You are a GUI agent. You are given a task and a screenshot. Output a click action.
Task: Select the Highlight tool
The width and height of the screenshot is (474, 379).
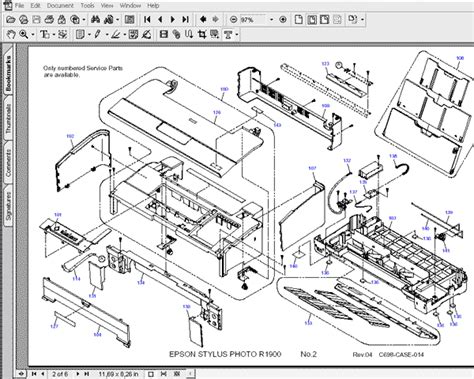[116, 34]
